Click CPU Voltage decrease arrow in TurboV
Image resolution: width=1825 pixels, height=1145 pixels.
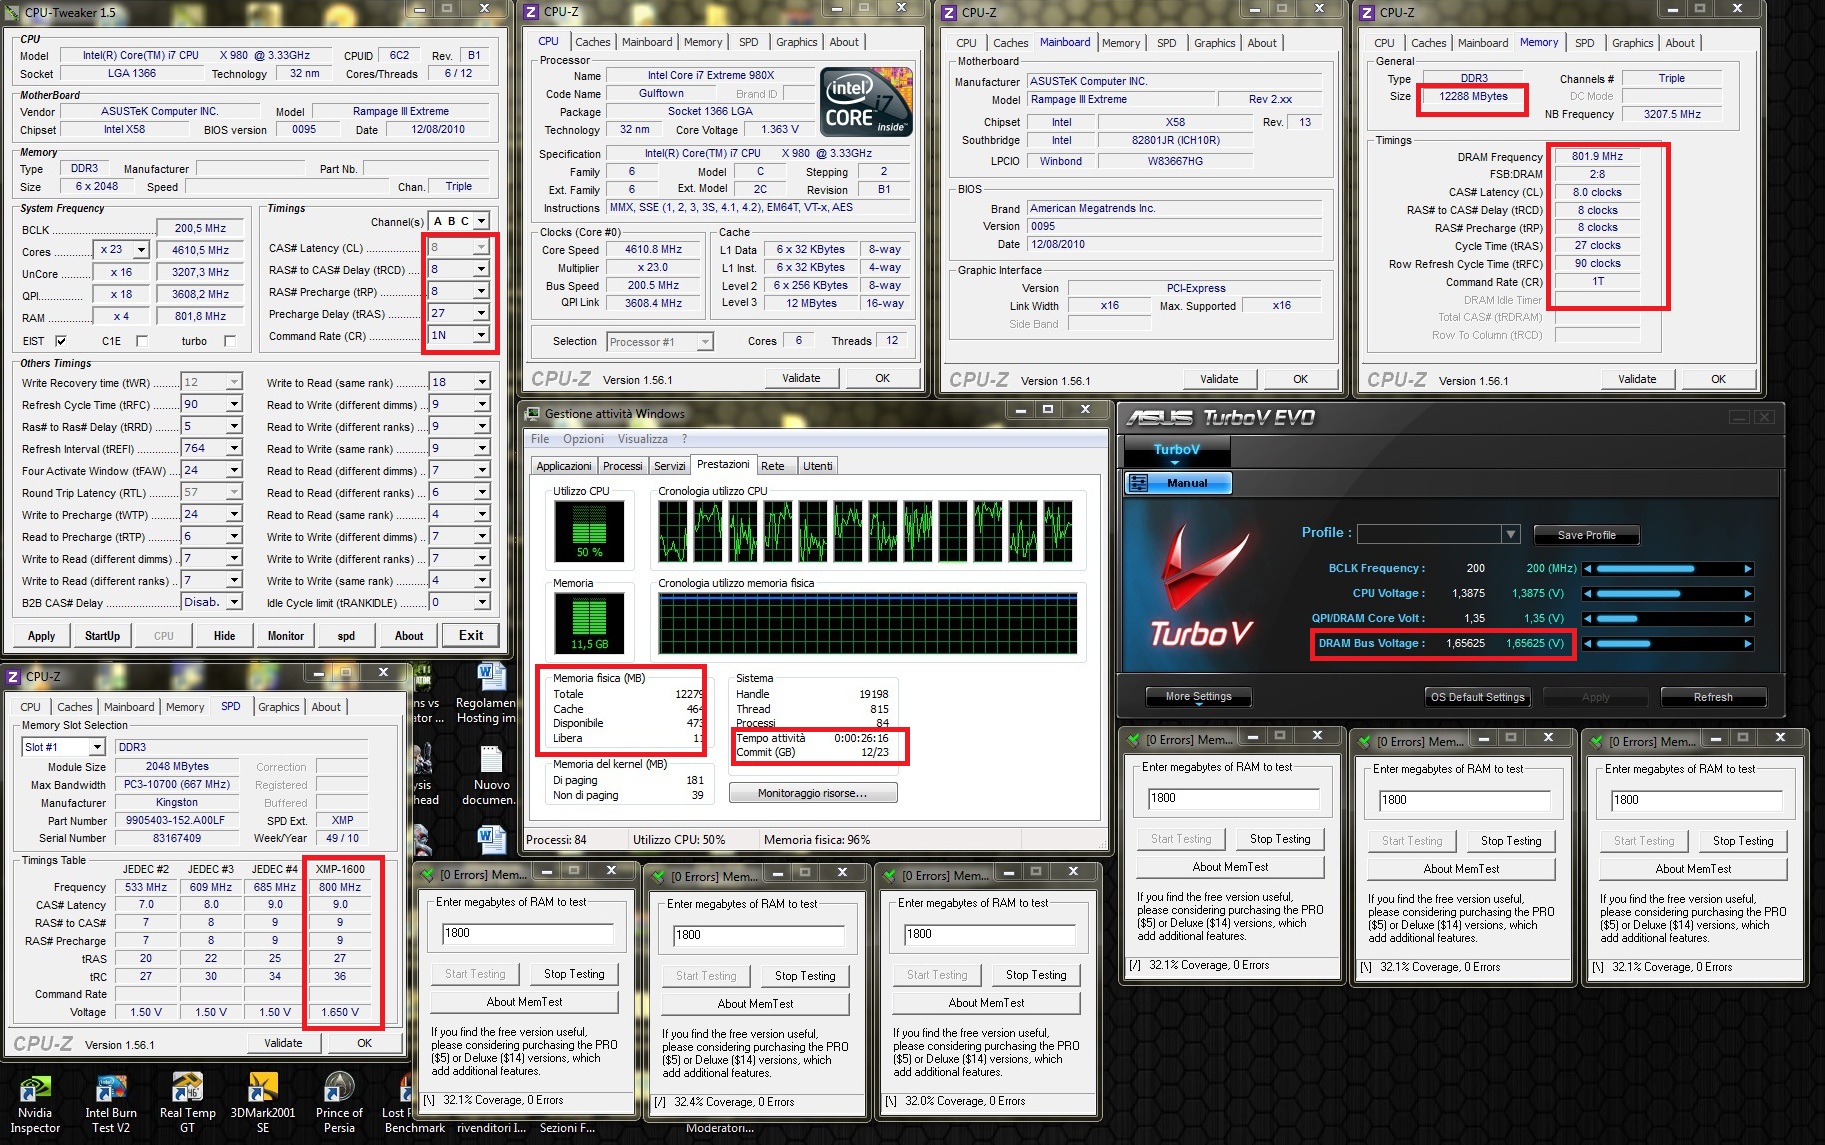pos(1588,593)
